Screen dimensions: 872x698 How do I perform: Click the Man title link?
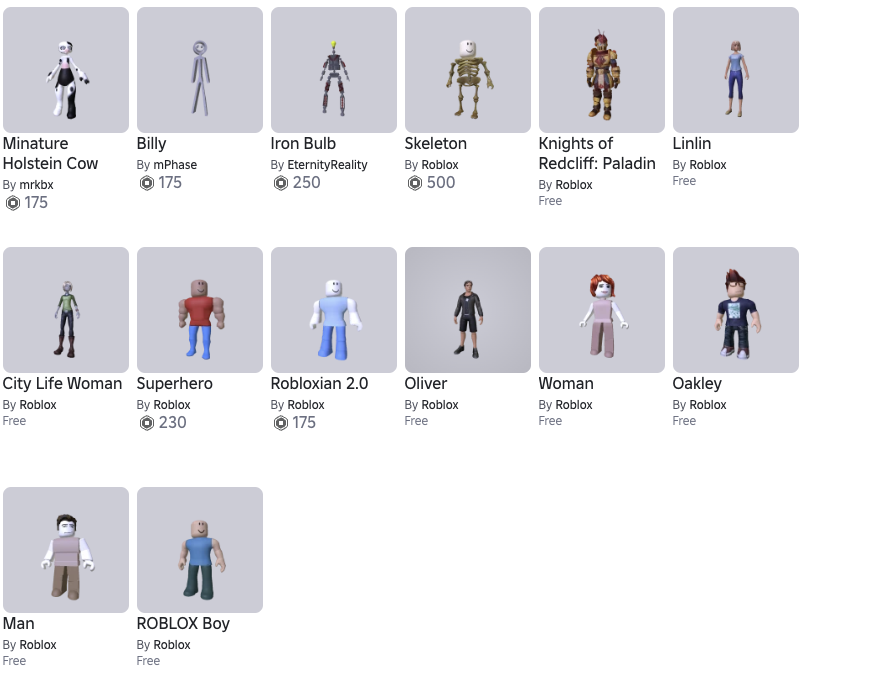click(x=18, y=623)
